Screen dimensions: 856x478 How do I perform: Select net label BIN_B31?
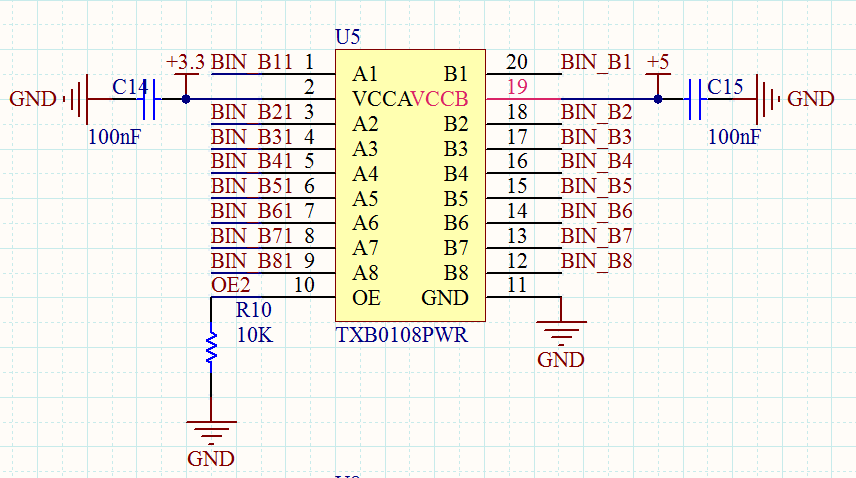click(252, 137)
